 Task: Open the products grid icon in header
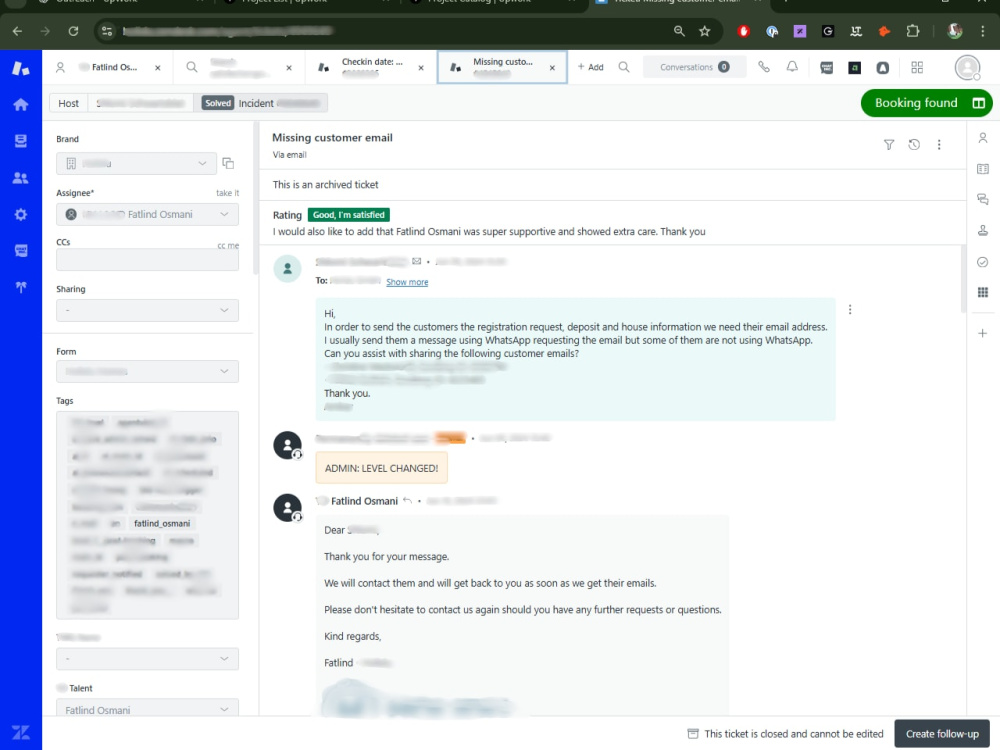(x=917, y=67)
